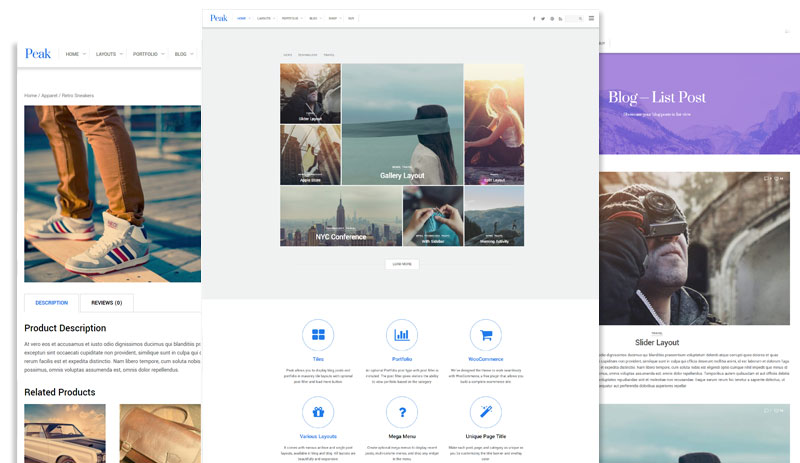
Task: Click the Unique Page Title feature title
Action: tap(486, 436)
